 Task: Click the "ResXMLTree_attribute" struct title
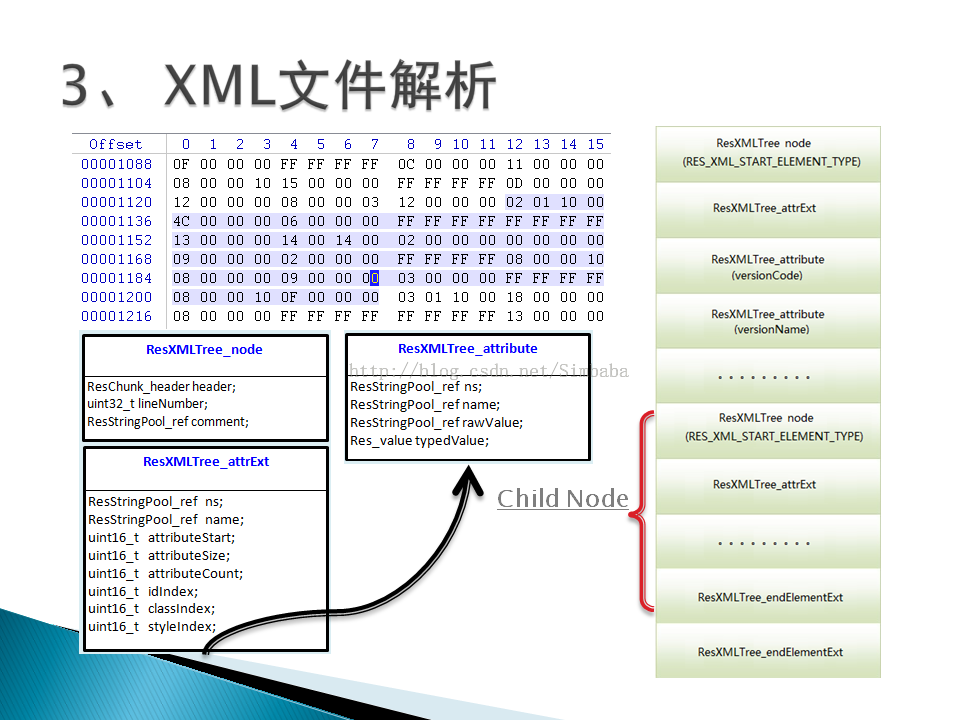pyautogui.click(x=468, y=348)
